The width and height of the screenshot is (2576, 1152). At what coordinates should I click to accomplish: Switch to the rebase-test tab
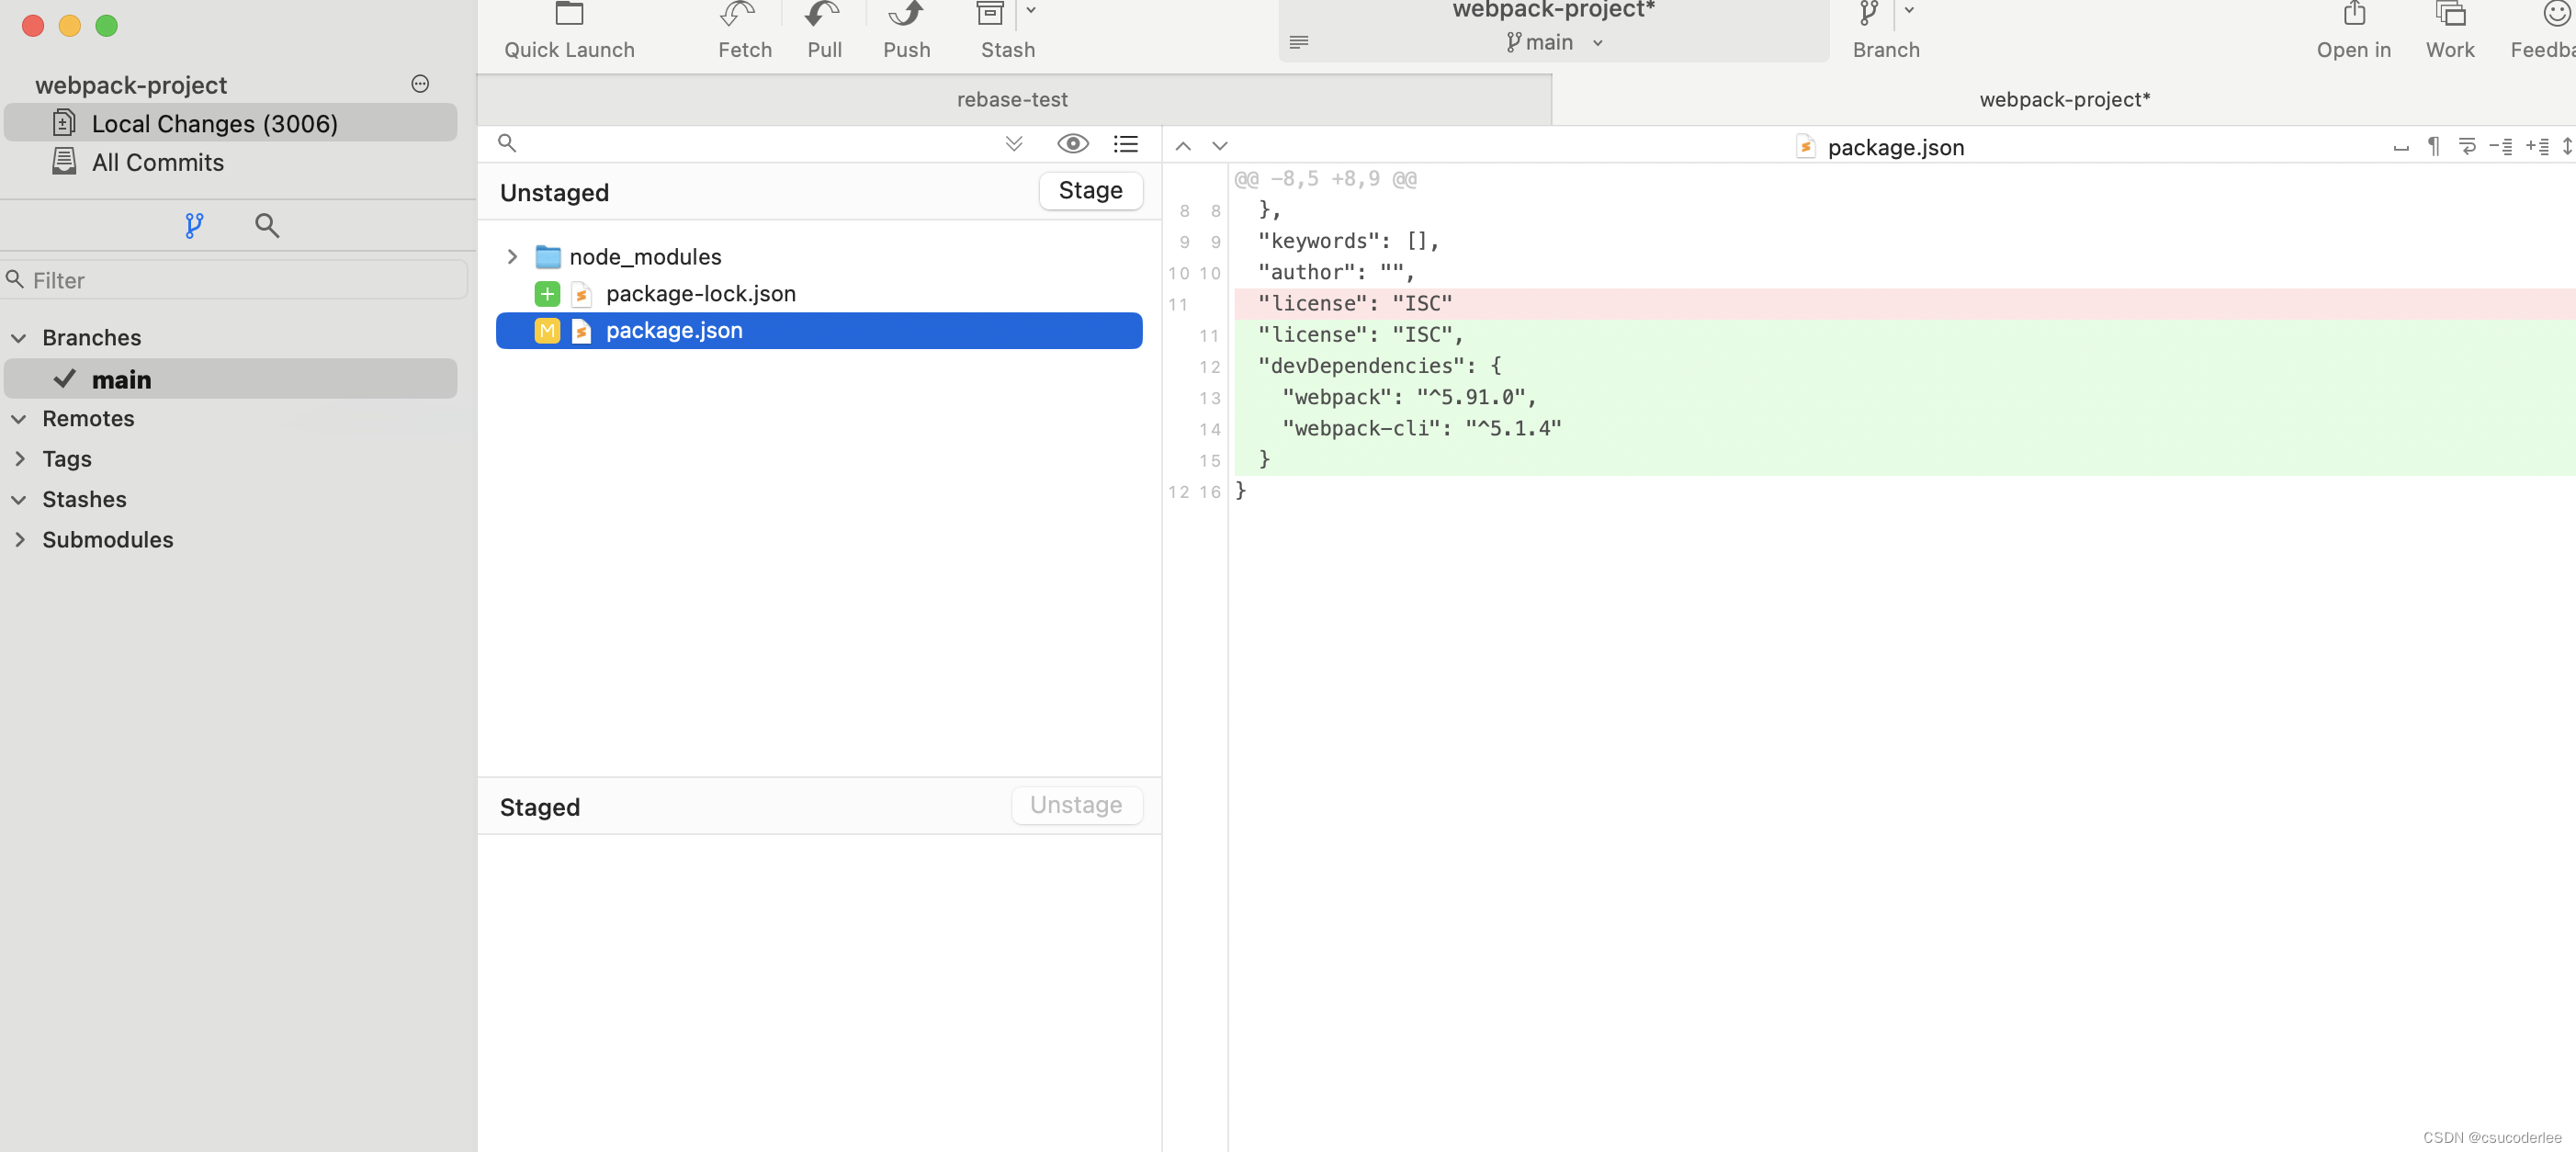pos(1012,100)
